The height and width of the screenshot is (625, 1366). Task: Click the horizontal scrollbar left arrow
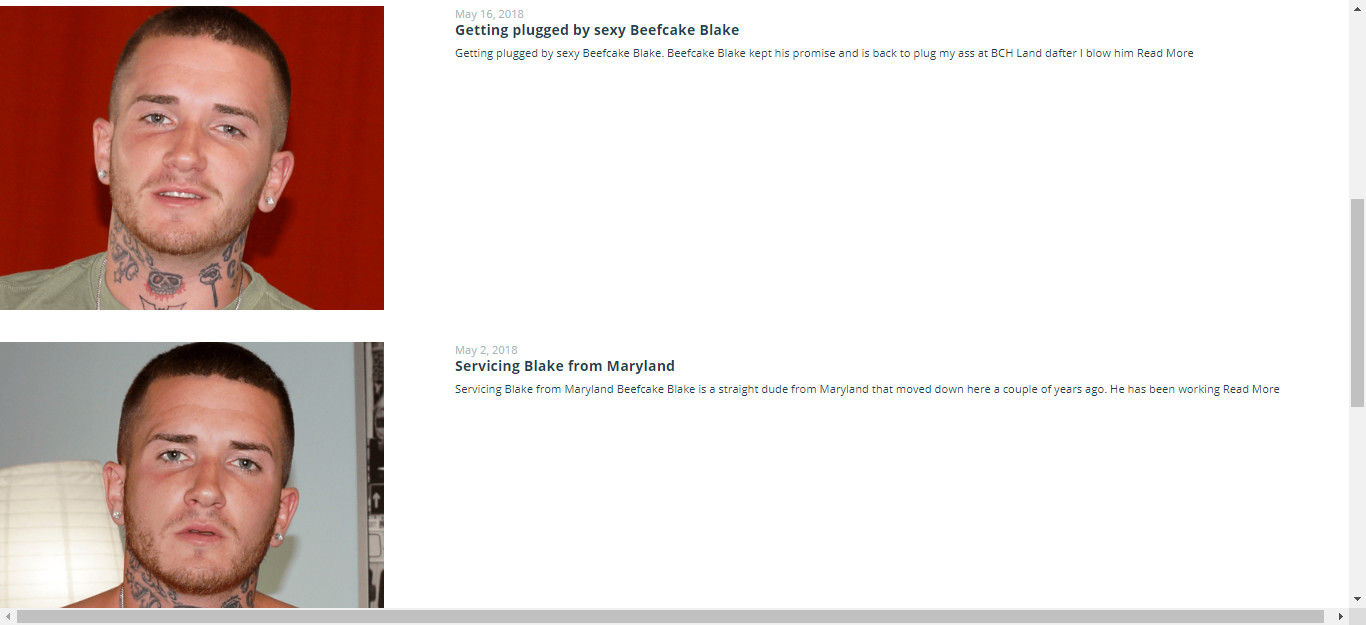click(8, 616)
